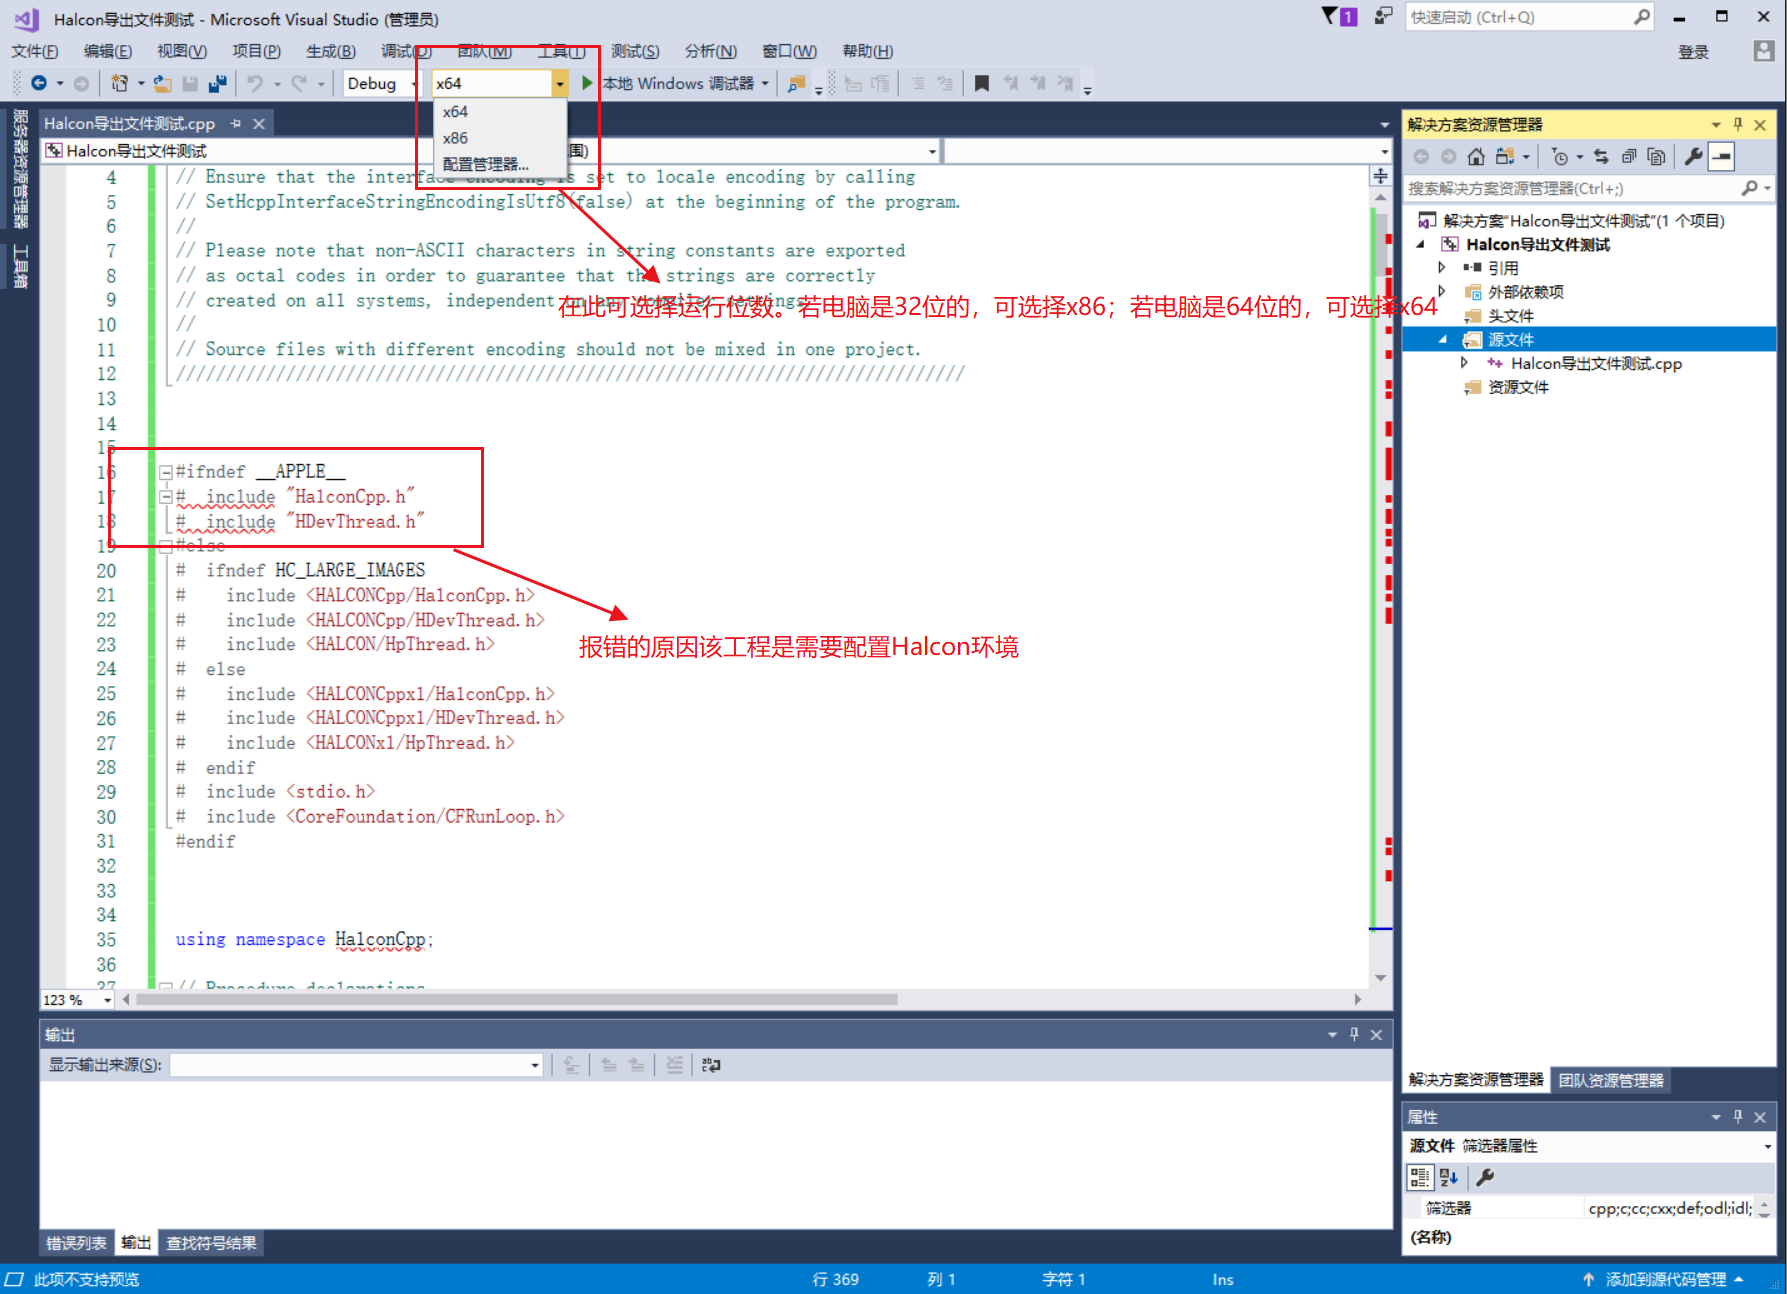The width and height of the screenshot is (1787, 1294).
Task: Click the split editor handle above scrollbar
Action: pyautogui.click(x=1380, y=176)
